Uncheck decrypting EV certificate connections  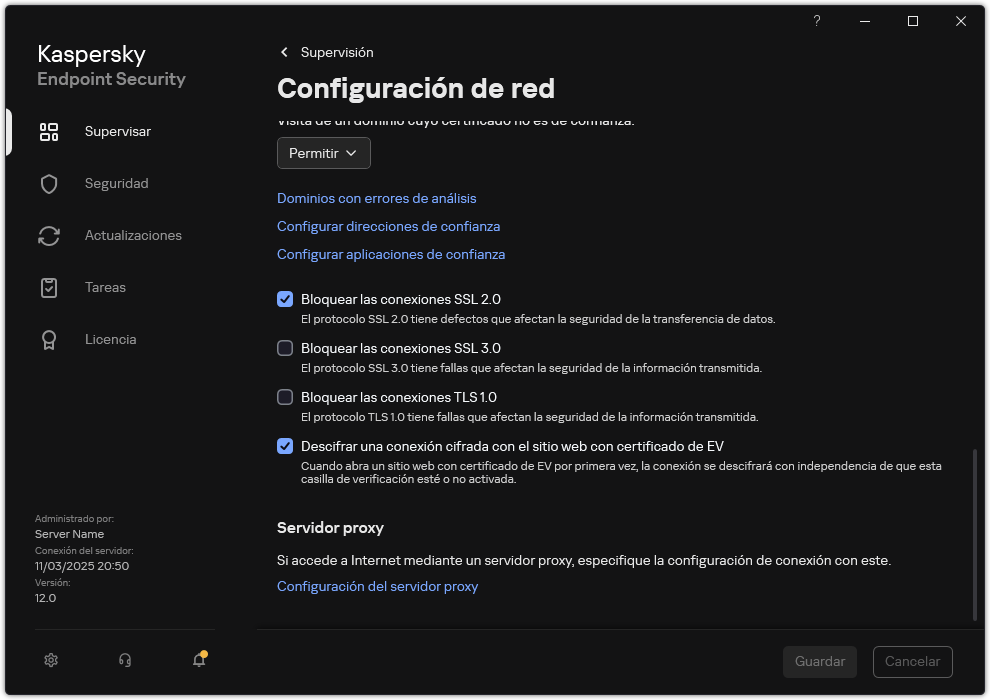click(285, 446)
